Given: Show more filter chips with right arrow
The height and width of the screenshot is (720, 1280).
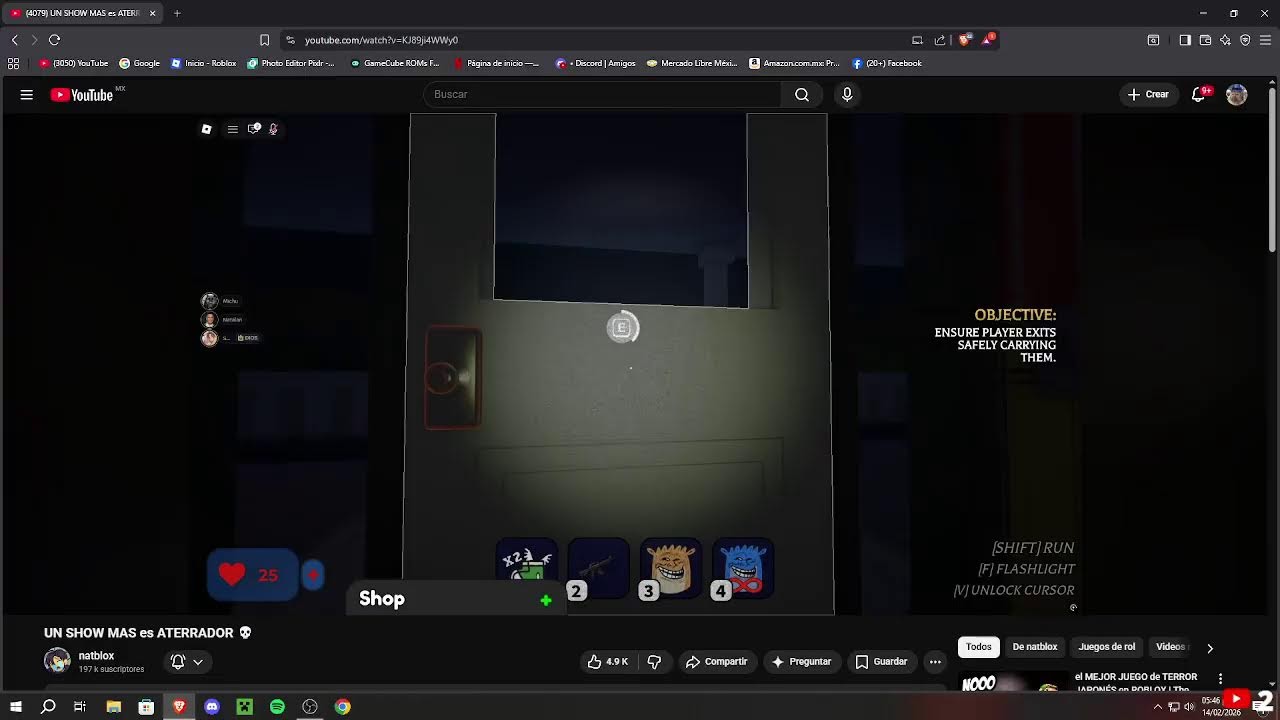Looking at the screenshot, I should [x=1210, y=648].
